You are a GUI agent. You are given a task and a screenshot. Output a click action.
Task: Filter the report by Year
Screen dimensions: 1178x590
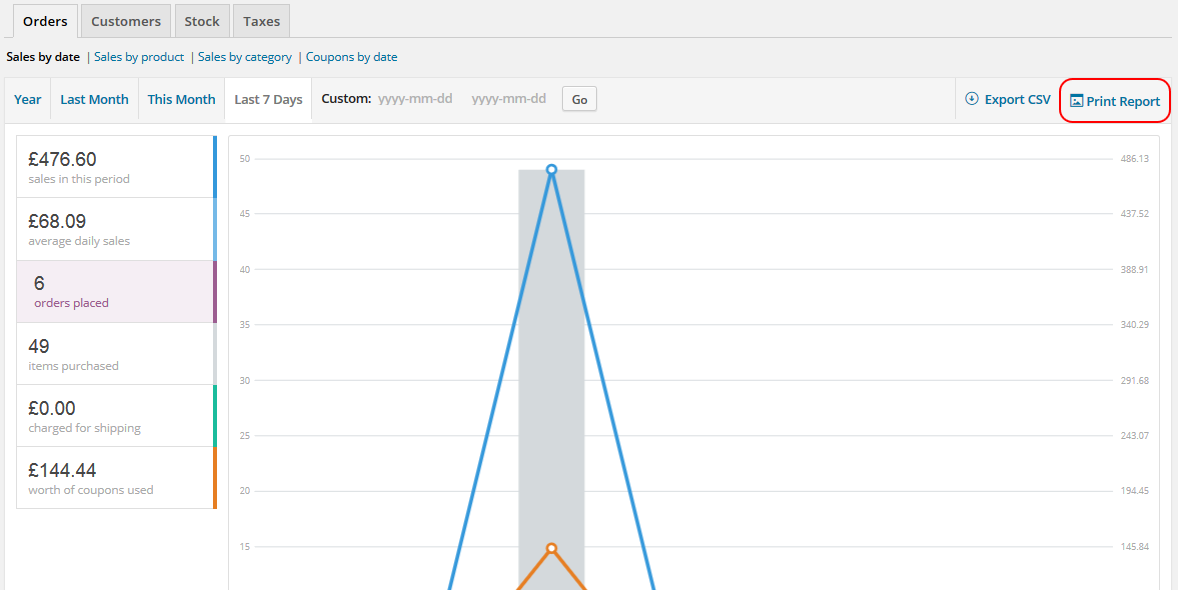[x=27, y=99]
